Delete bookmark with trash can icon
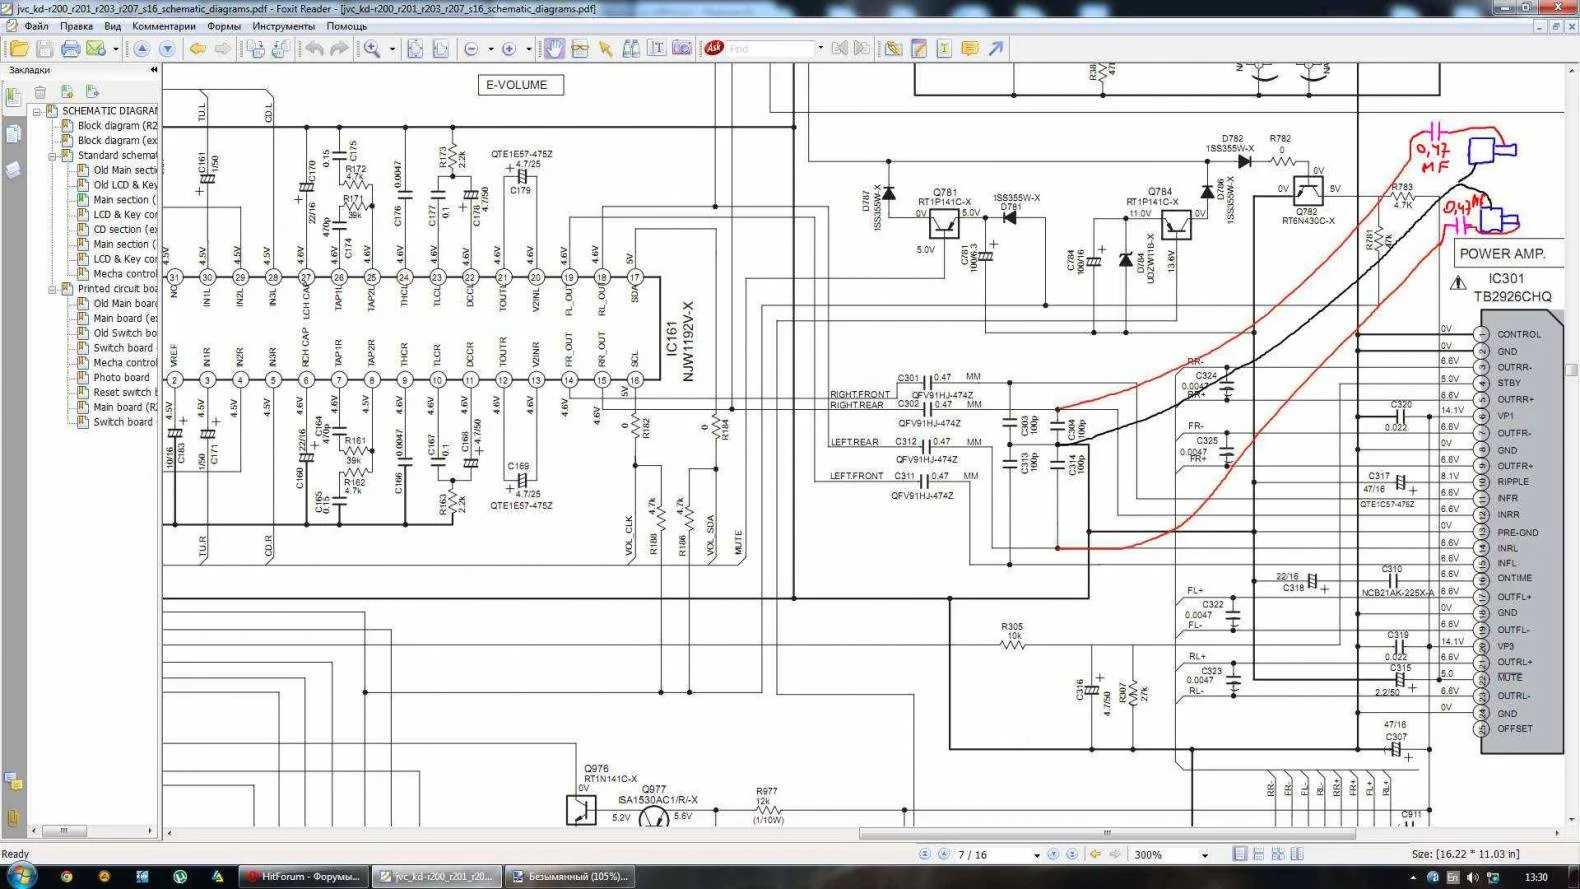The height and width of the screenshot is (889, 1580). [x=40, y=92]
